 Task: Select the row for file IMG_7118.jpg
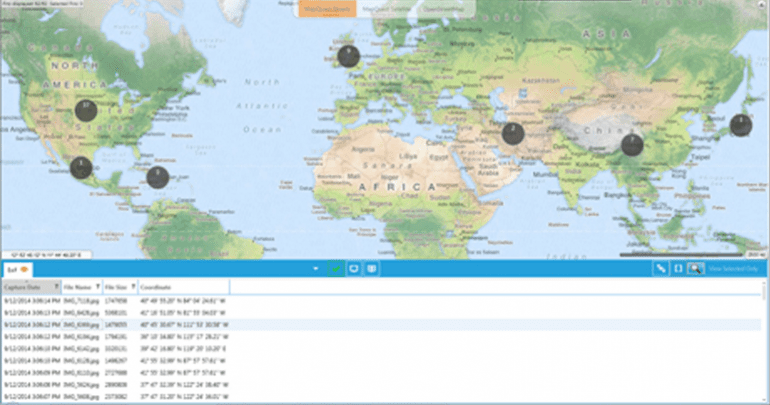tap(78, 299)
